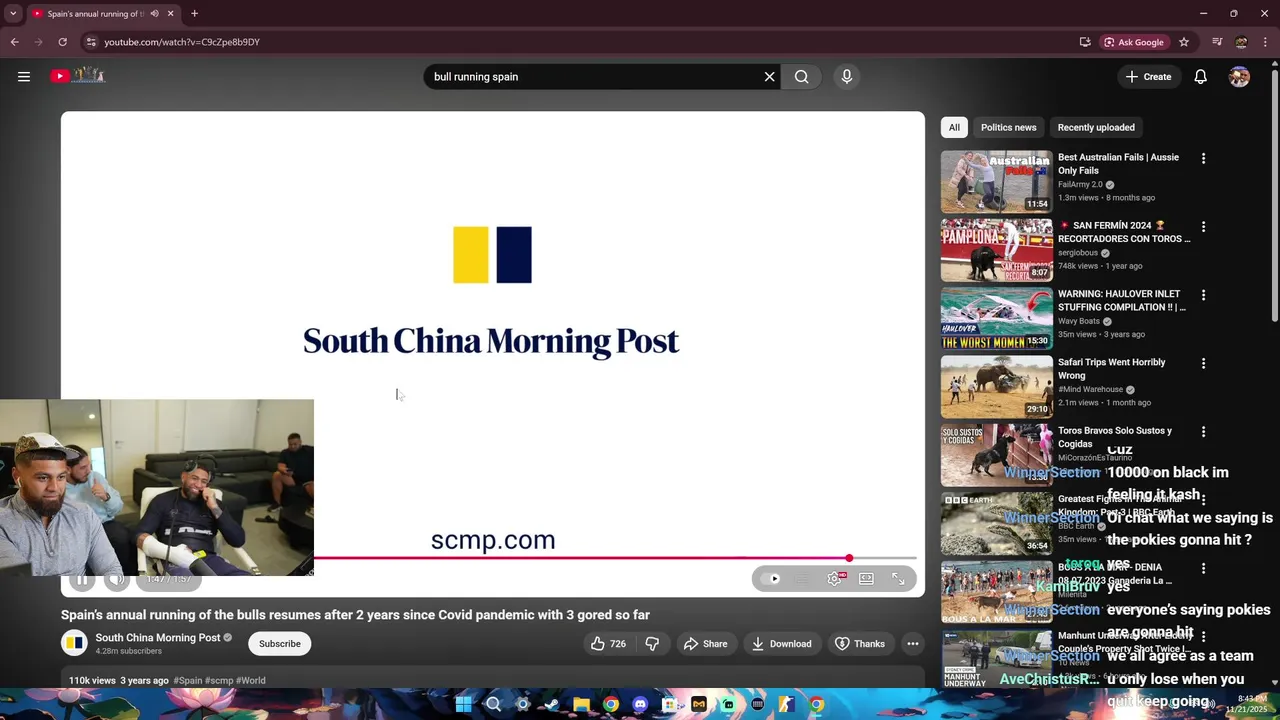Toggle subtitles in the player
This screenshot has width=1280, height=720.
[802, 579]
